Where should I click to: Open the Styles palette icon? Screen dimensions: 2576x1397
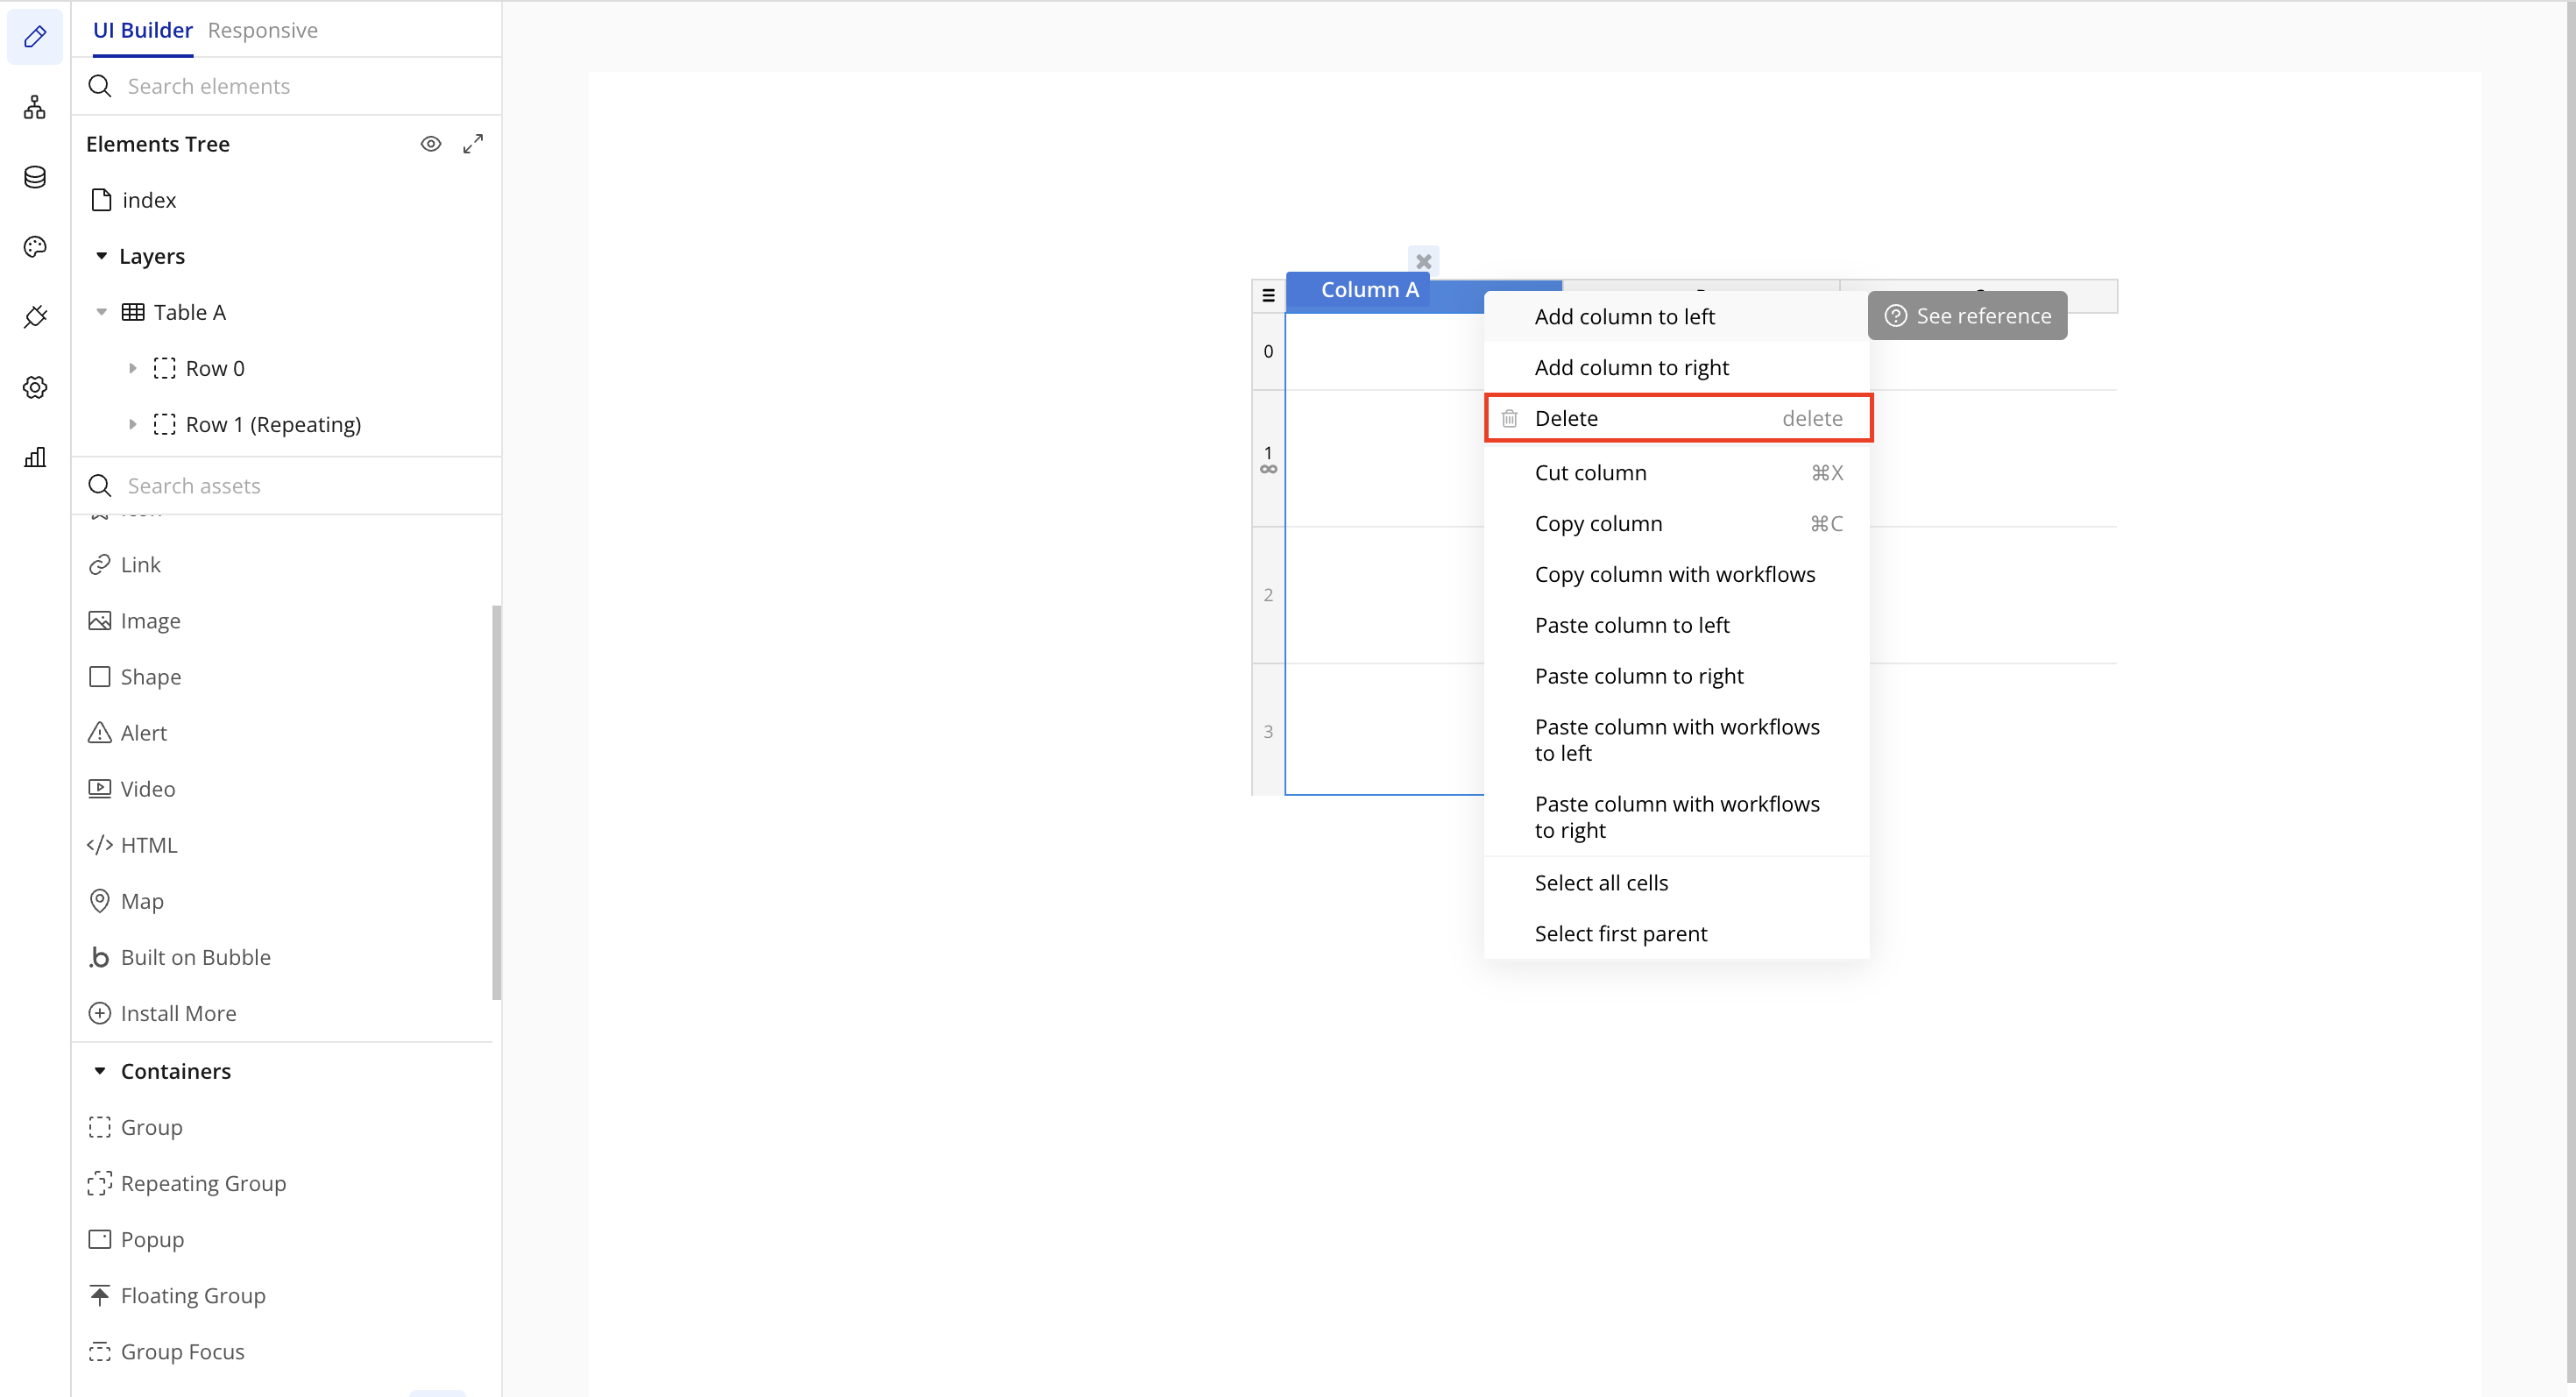[x=35, y=247]
